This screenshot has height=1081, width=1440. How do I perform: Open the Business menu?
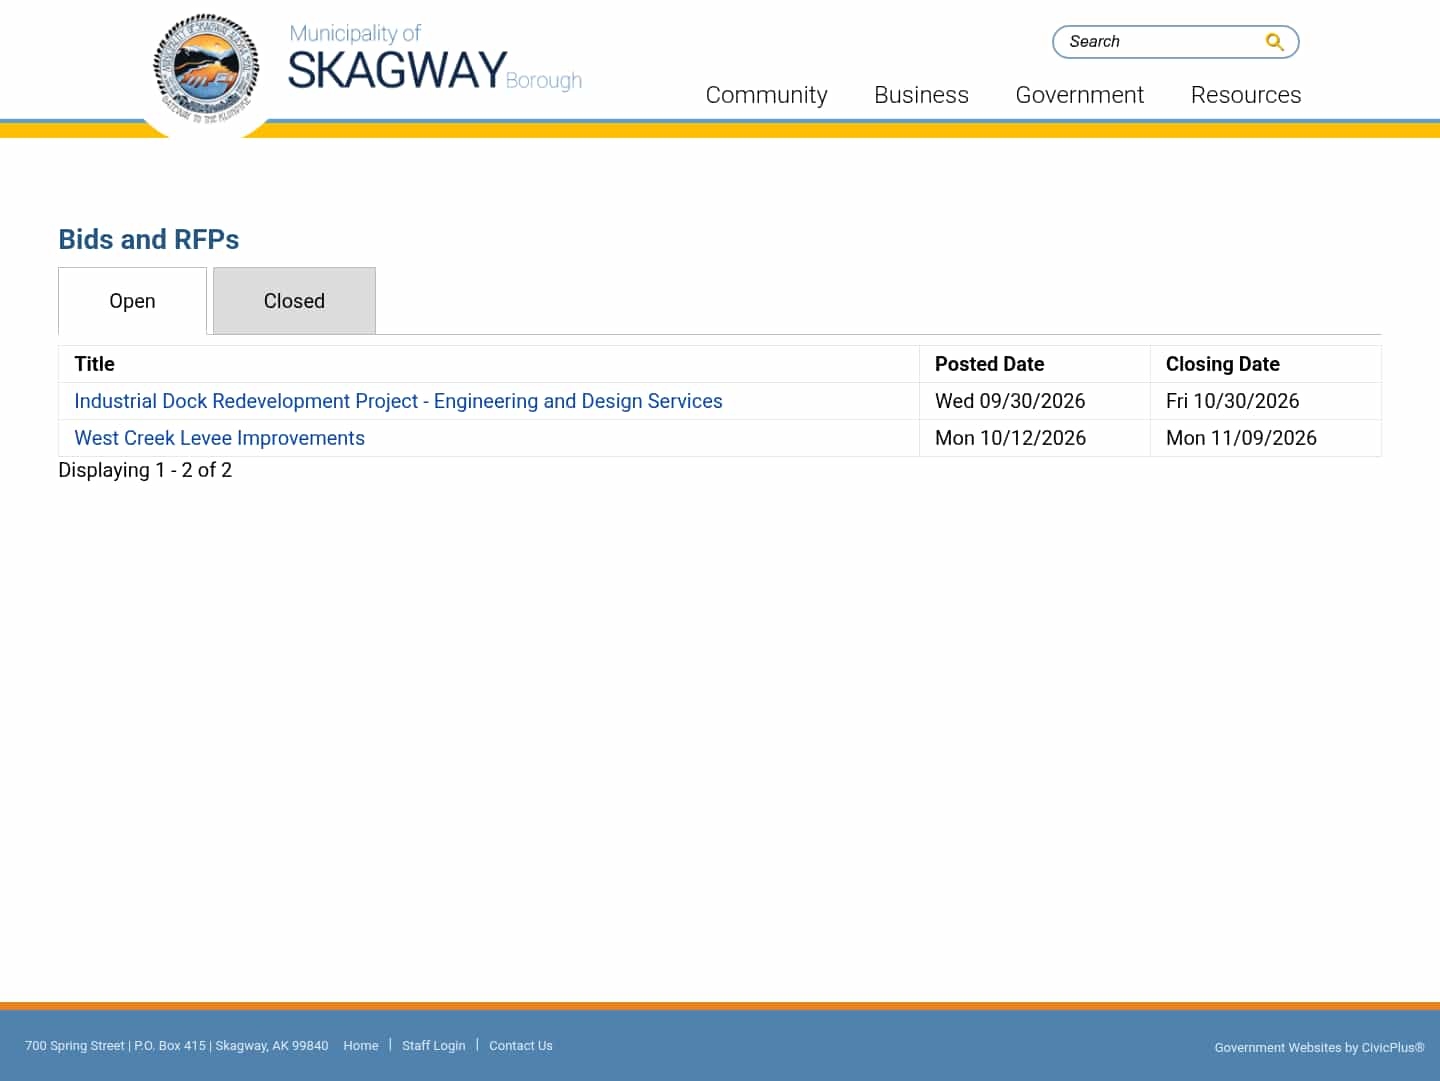921,95
